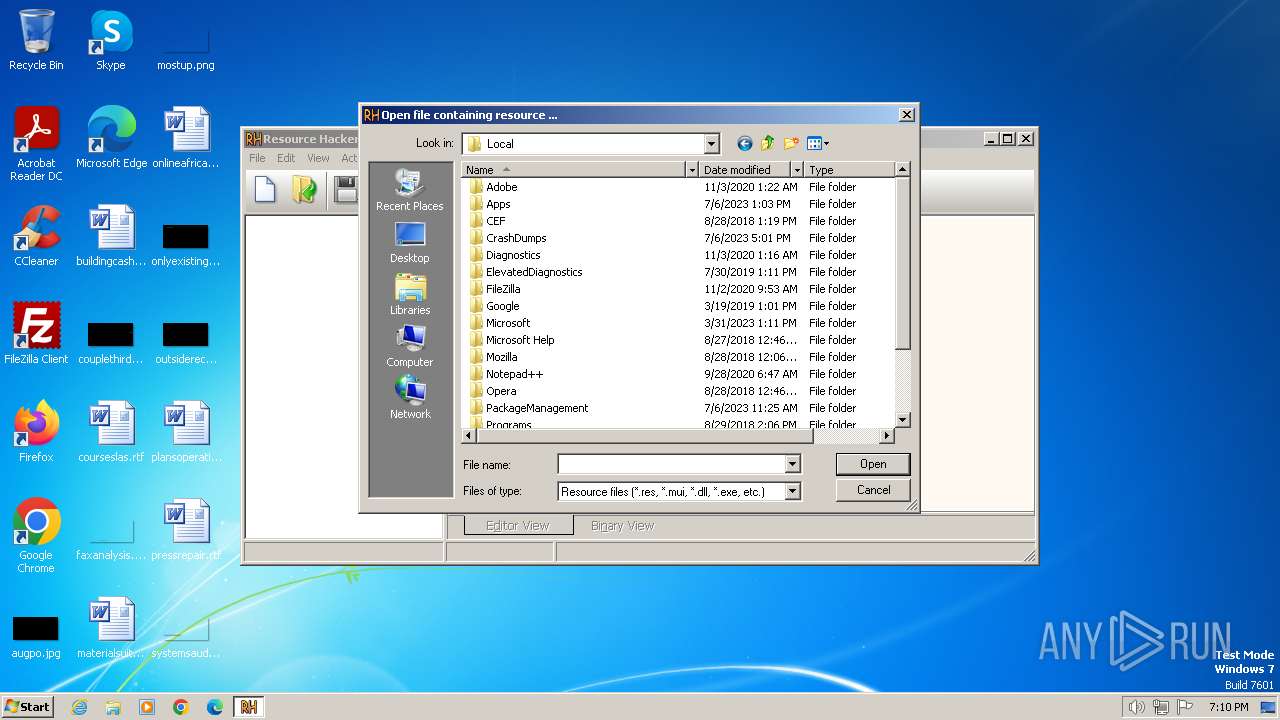The height and width of the screenshot is (720, 1280).
Task: Click Chrome icon in taskbar
Action: [x=181, y=707]
